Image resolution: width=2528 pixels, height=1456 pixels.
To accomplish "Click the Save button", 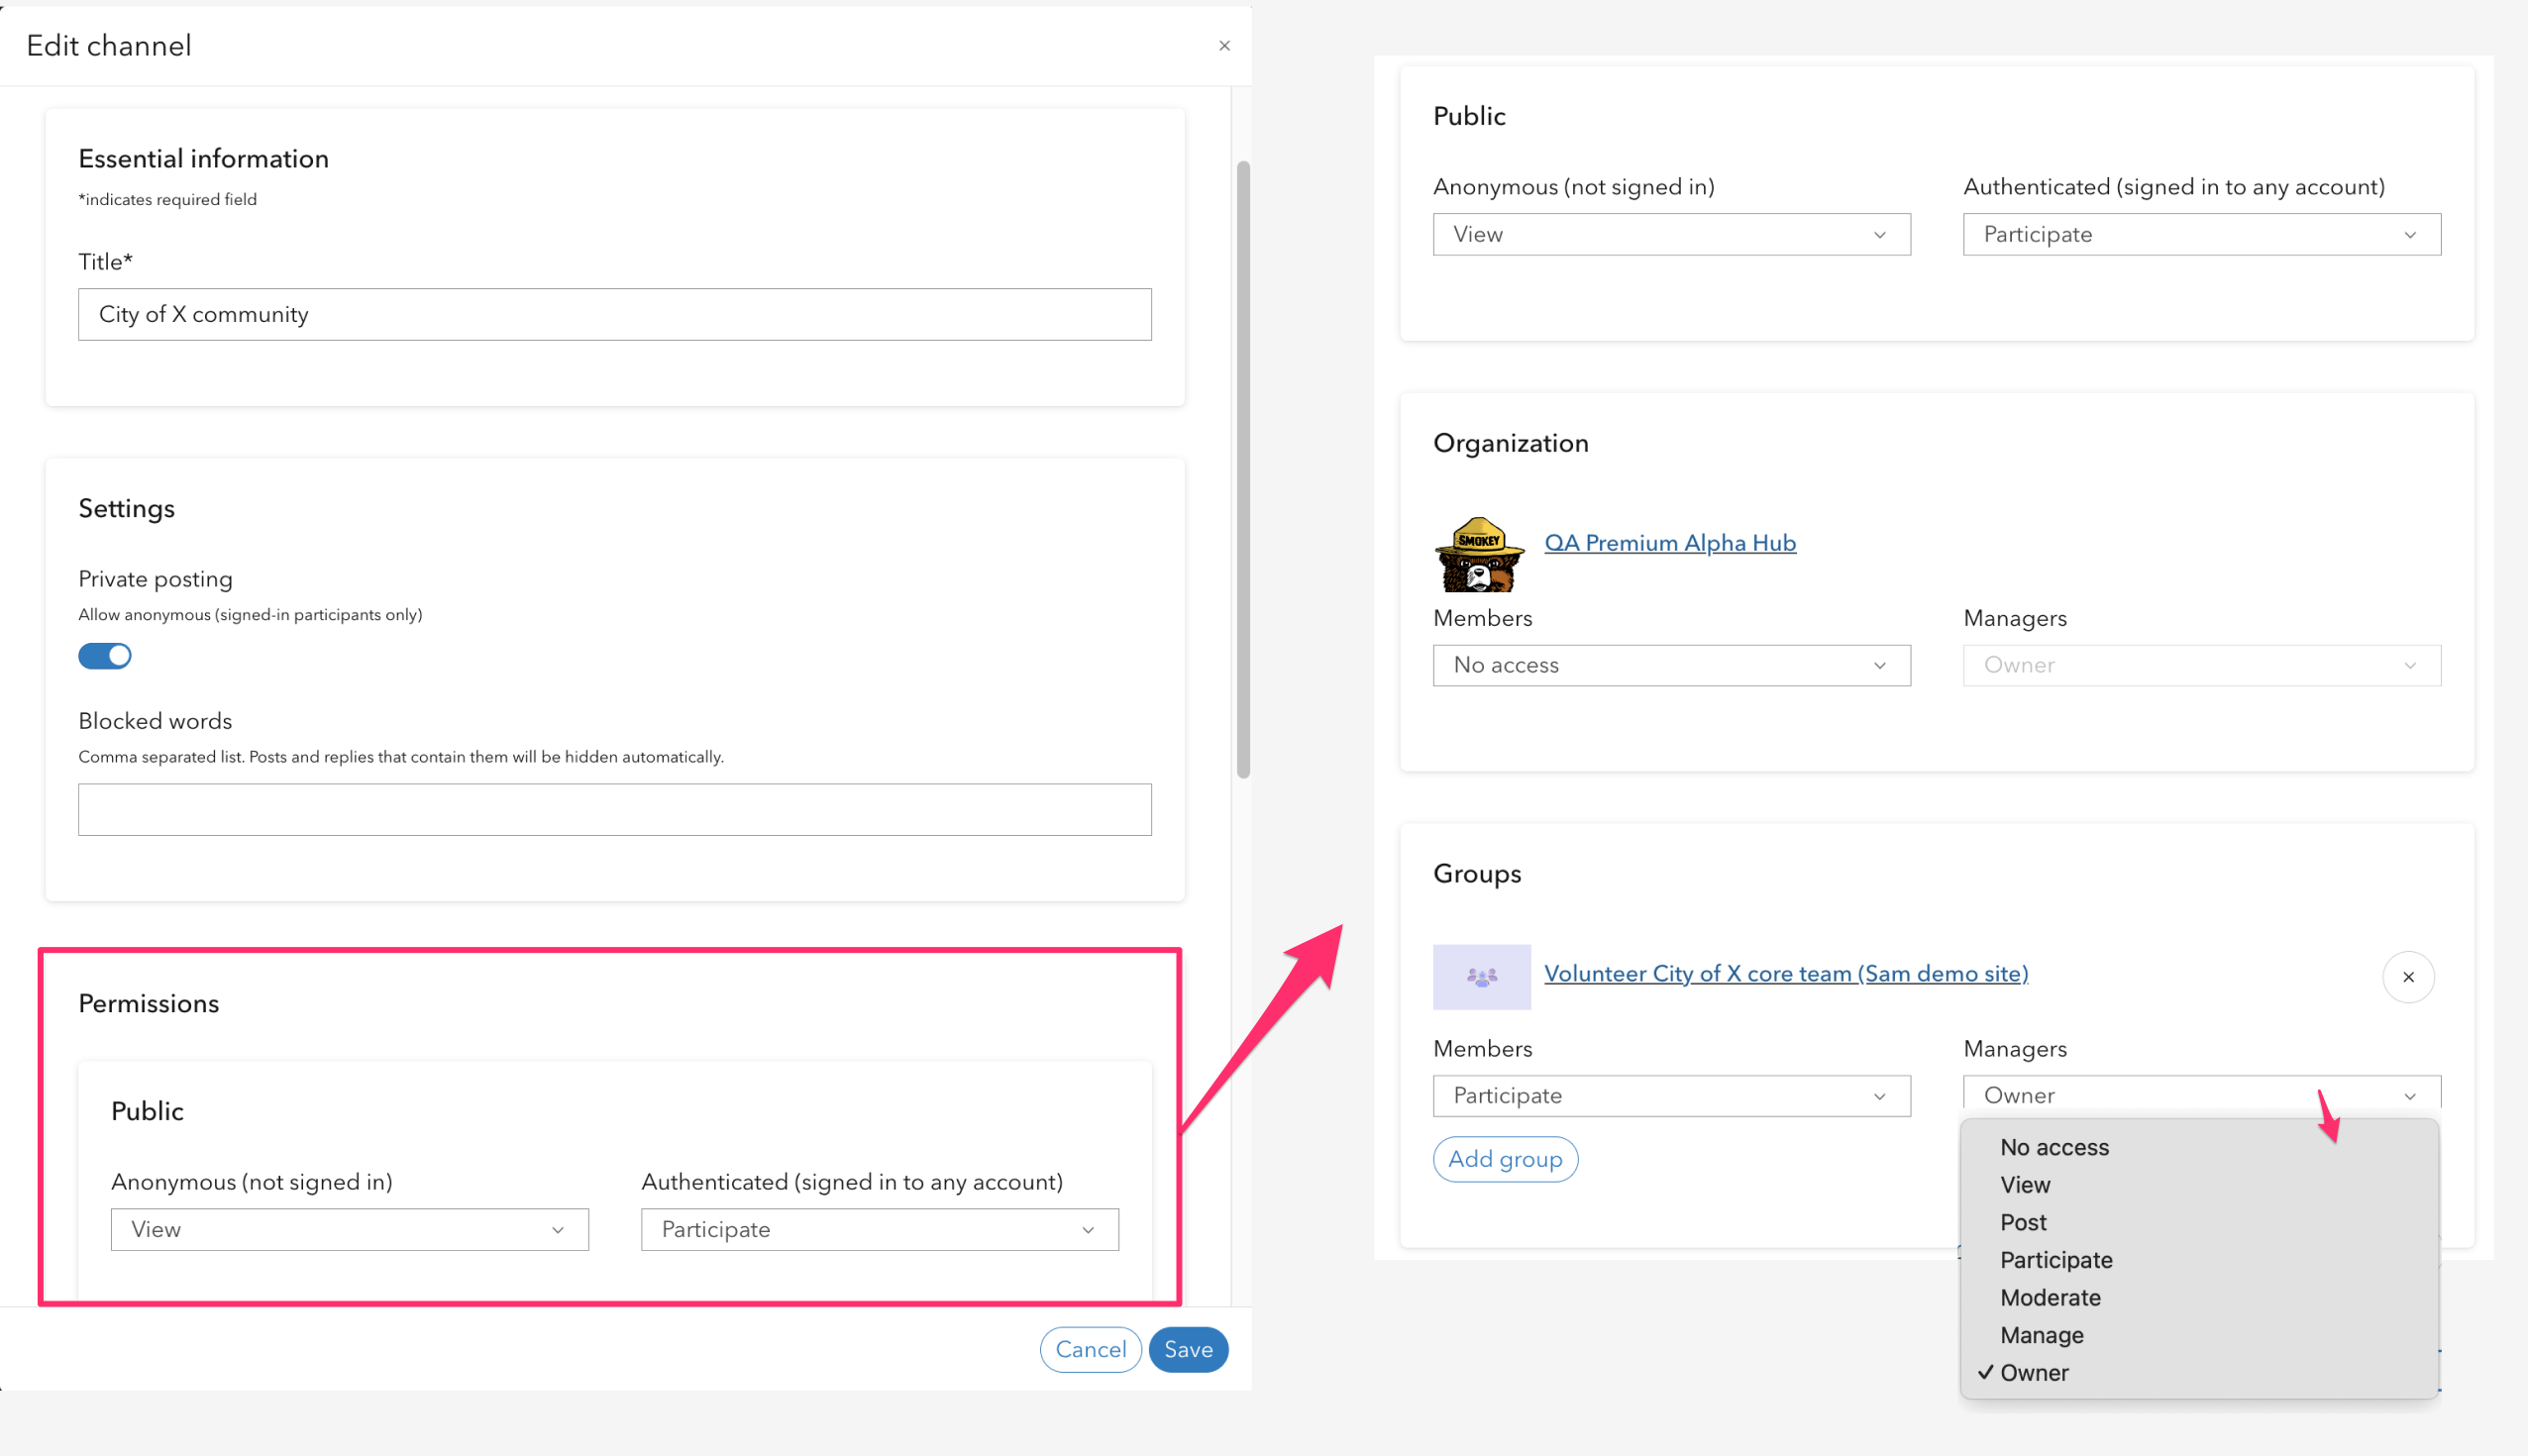I will pos(1187,1349).
